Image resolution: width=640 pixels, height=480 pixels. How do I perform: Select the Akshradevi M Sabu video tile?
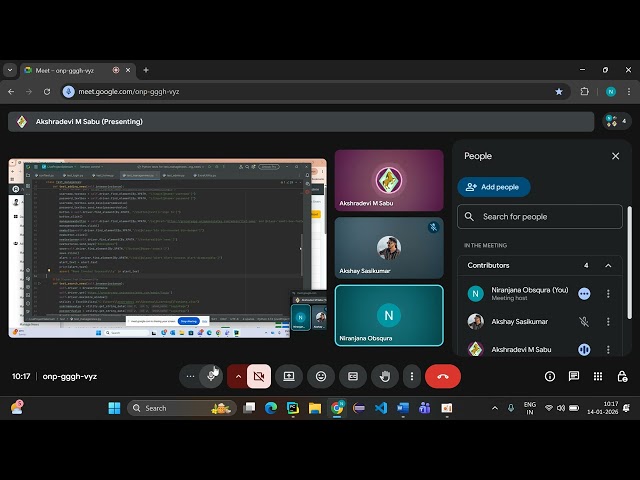389,180
